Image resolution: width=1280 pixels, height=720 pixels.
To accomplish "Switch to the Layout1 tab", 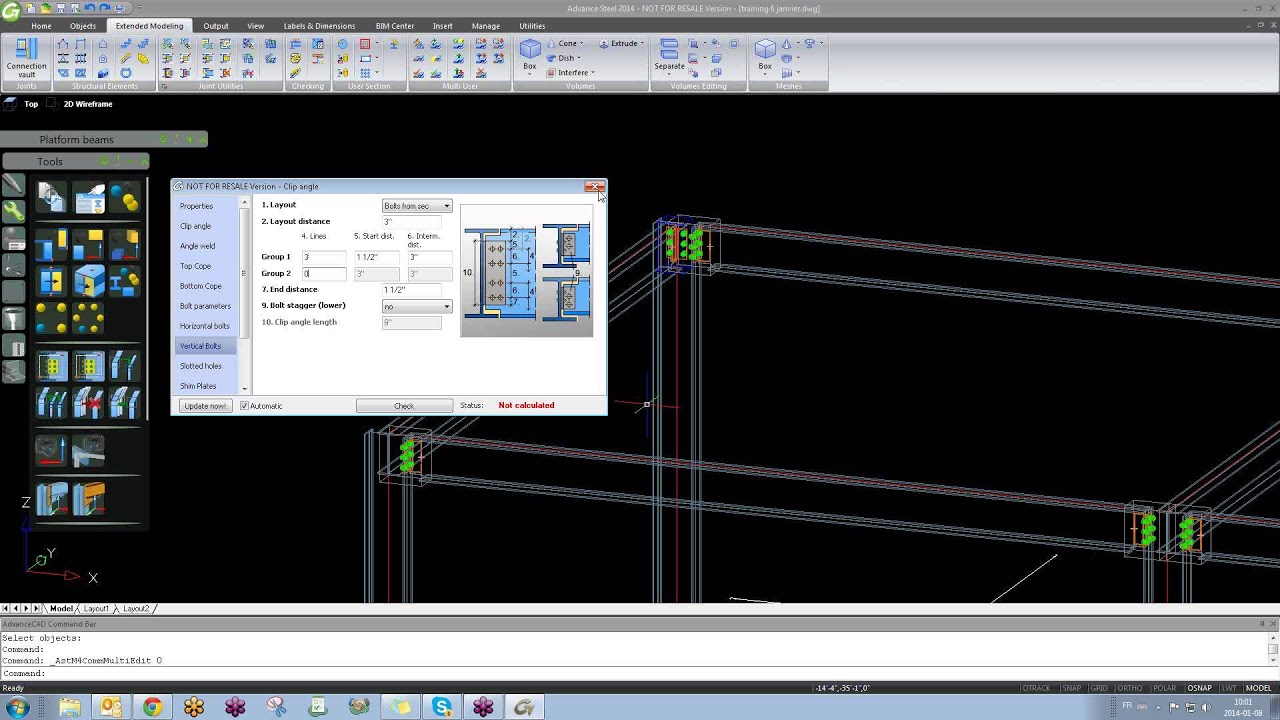I will pos(96,608).
